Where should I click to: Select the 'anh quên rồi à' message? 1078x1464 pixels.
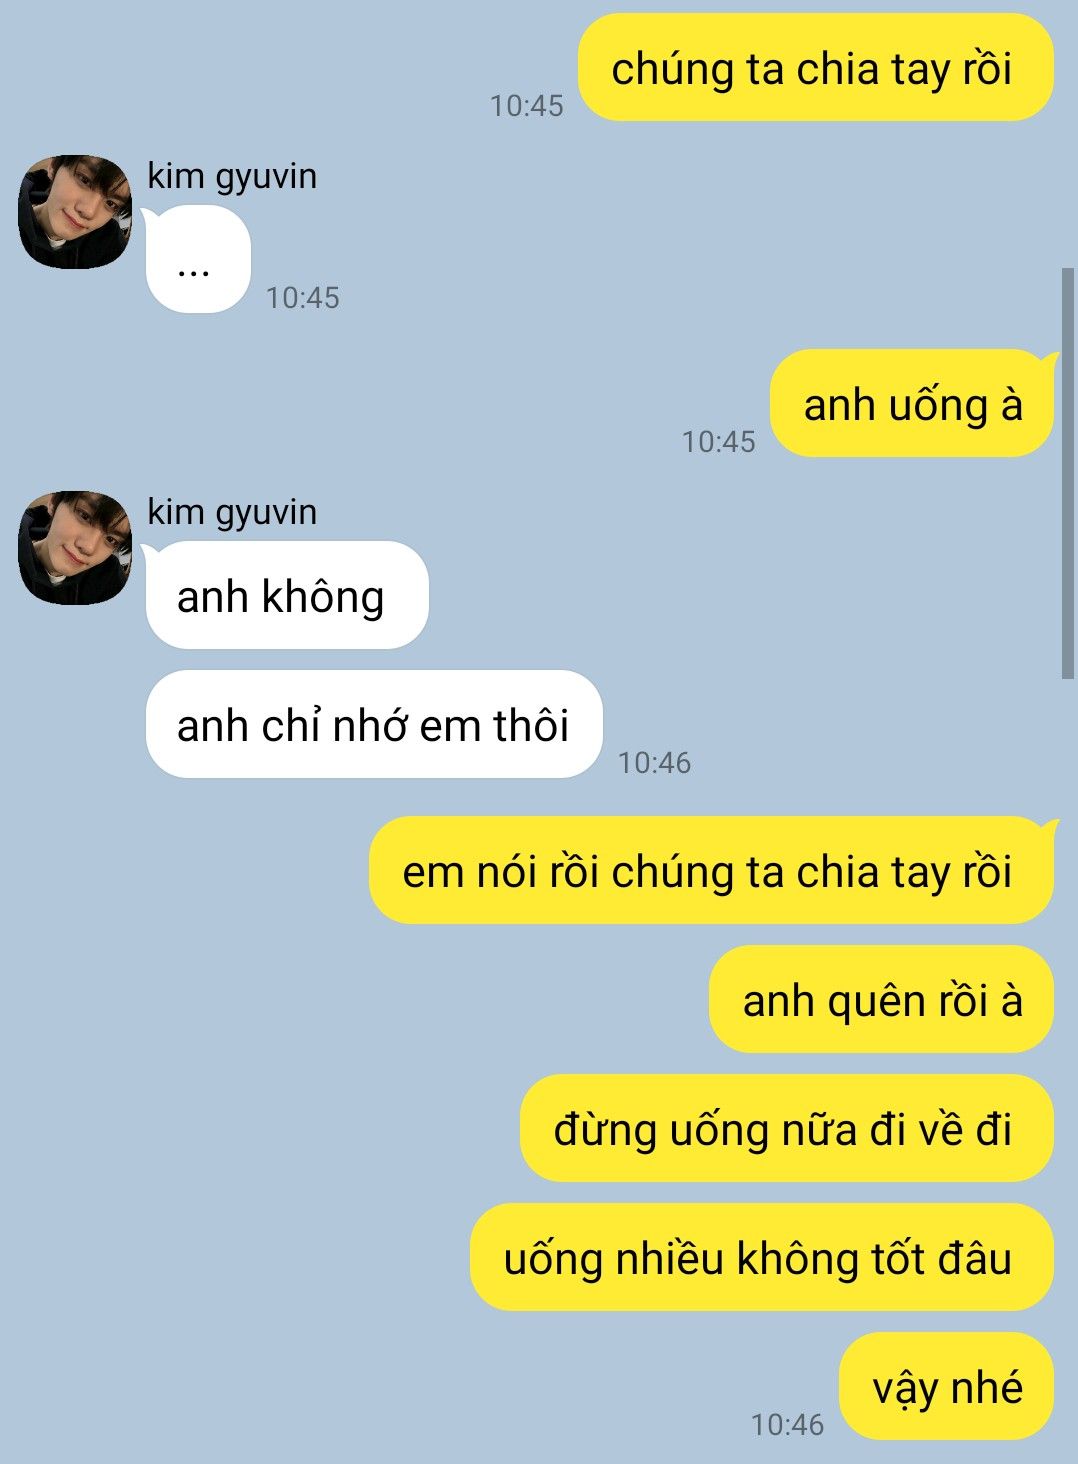coord(882,999)
